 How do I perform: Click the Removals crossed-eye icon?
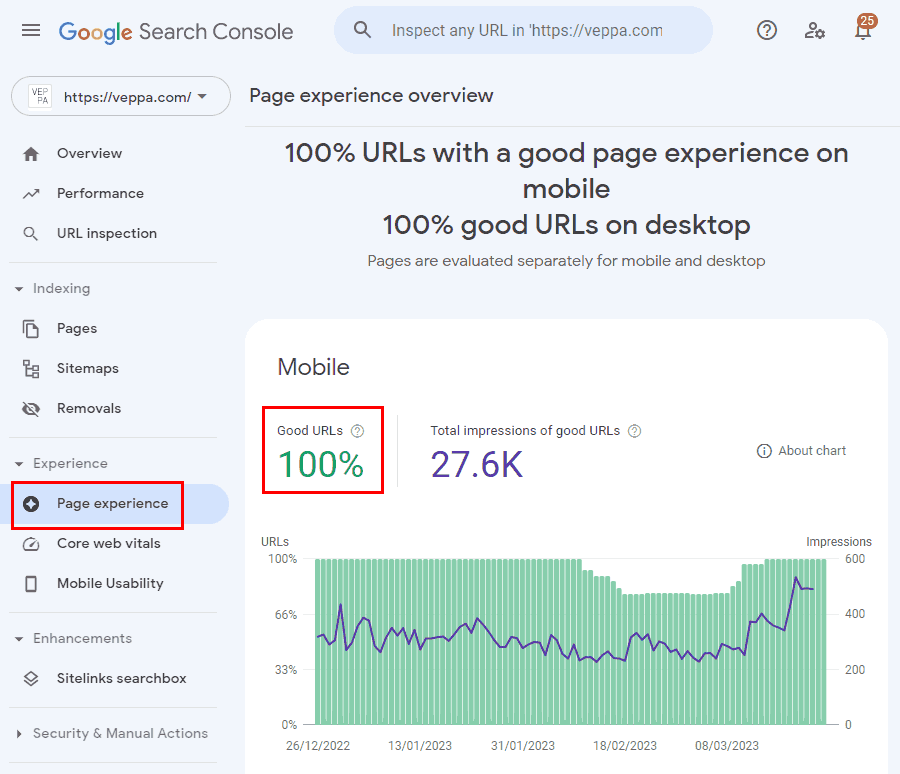click(x=31, y=409)
